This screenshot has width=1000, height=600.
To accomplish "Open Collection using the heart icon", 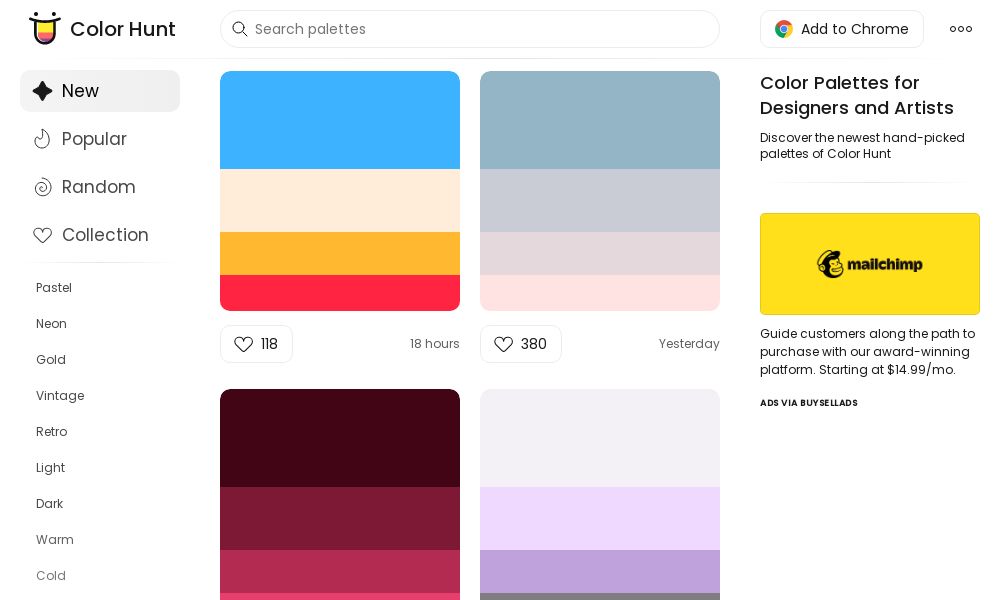I will [43, 235].
